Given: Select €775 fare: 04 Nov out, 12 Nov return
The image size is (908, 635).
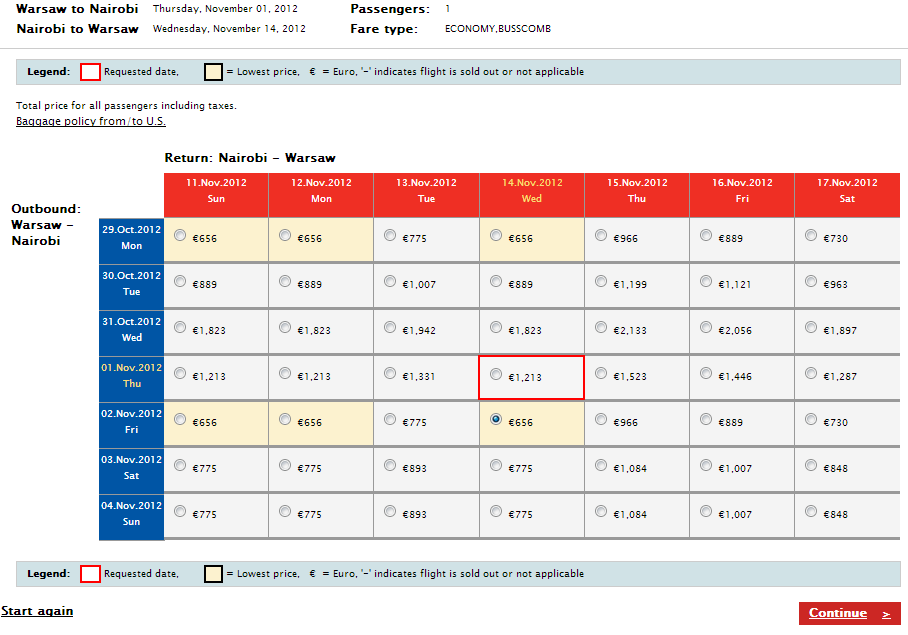Looking at the screenshot, I should click(x=285, y=511).
